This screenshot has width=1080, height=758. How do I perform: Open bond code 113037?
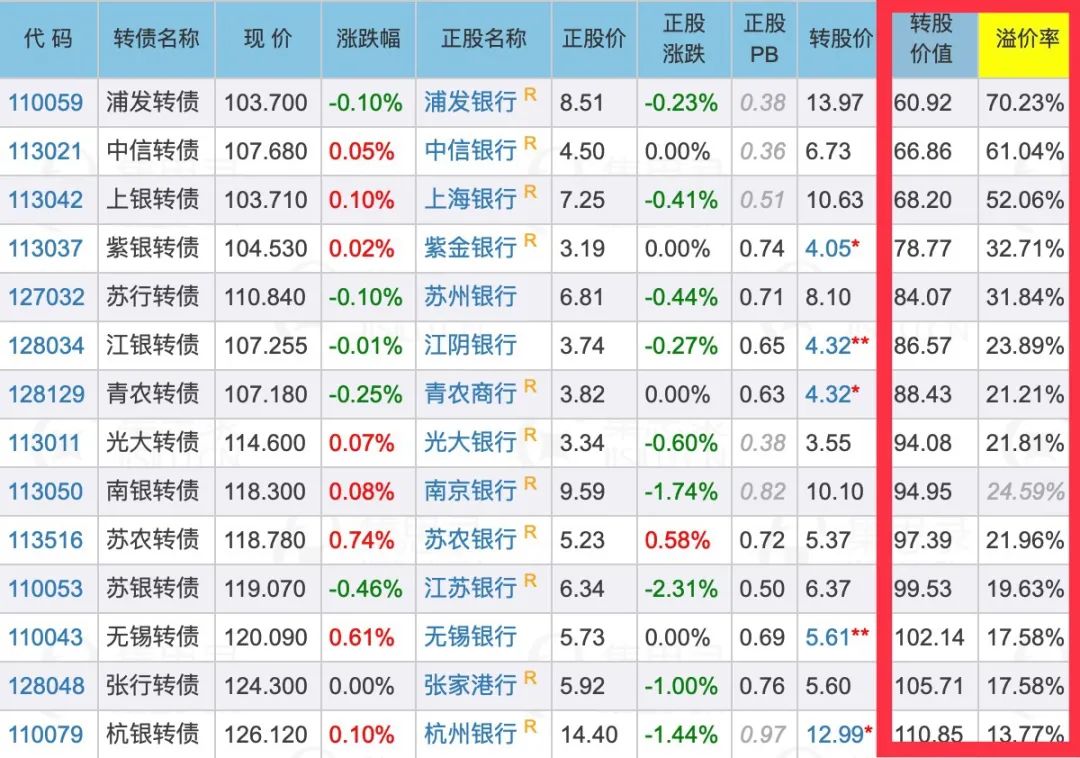click(45, 249)
